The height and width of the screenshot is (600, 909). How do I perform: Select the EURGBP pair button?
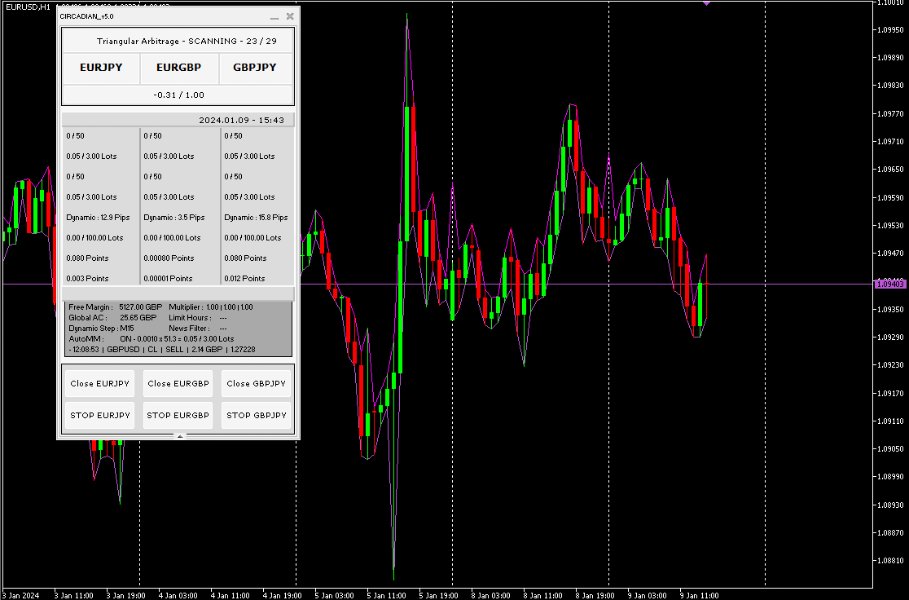click(179, 68)
